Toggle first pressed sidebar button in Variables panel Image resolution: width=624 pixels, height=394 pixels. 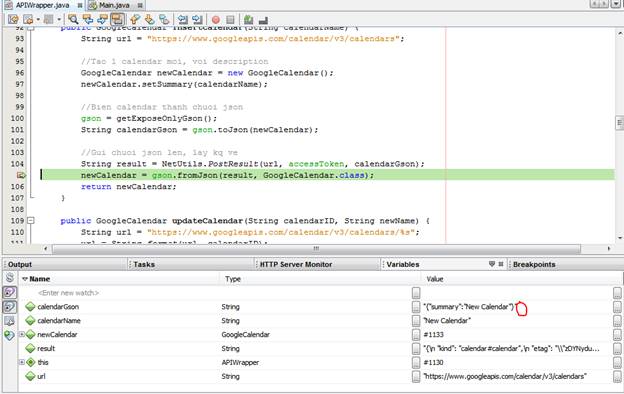[10, 293]
